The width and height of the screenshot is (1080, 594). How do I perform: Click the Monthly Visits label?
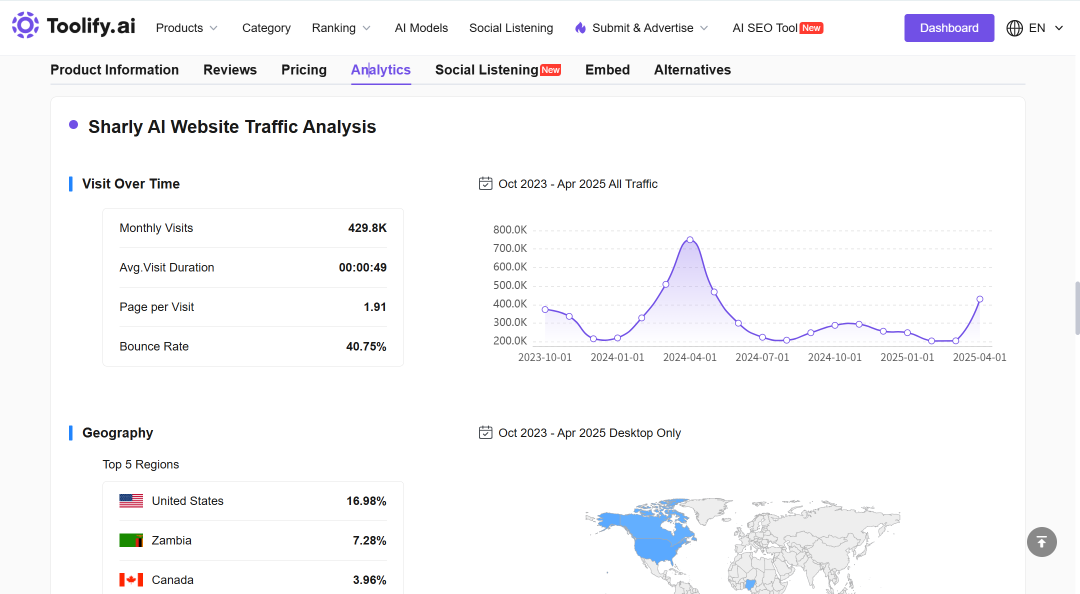(156, 228)
